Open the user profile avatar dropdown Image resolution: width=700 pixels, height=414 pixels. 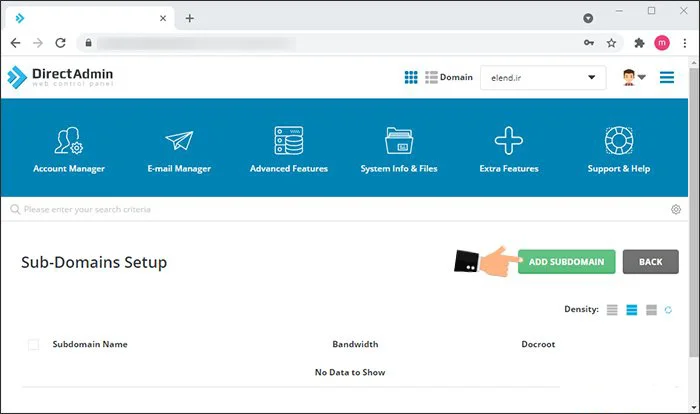tap(632, 77)
